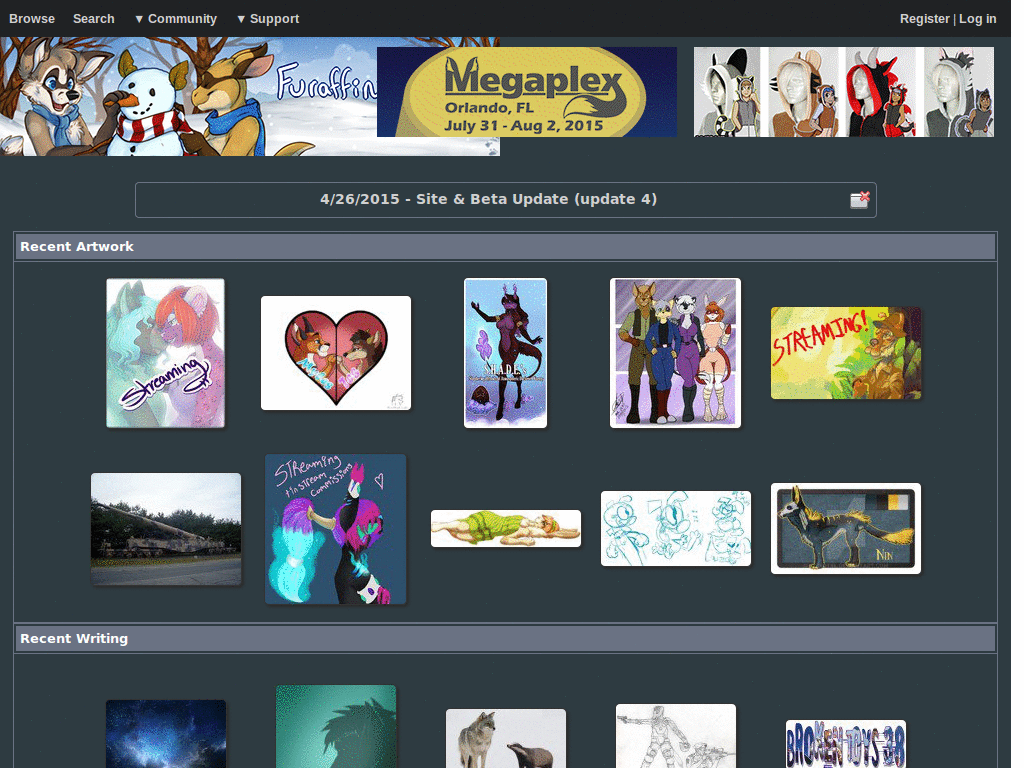Open the pink Streaming artwork thumbnail
The height and width of the screenshot is (768, 1024).
[165, 352]
